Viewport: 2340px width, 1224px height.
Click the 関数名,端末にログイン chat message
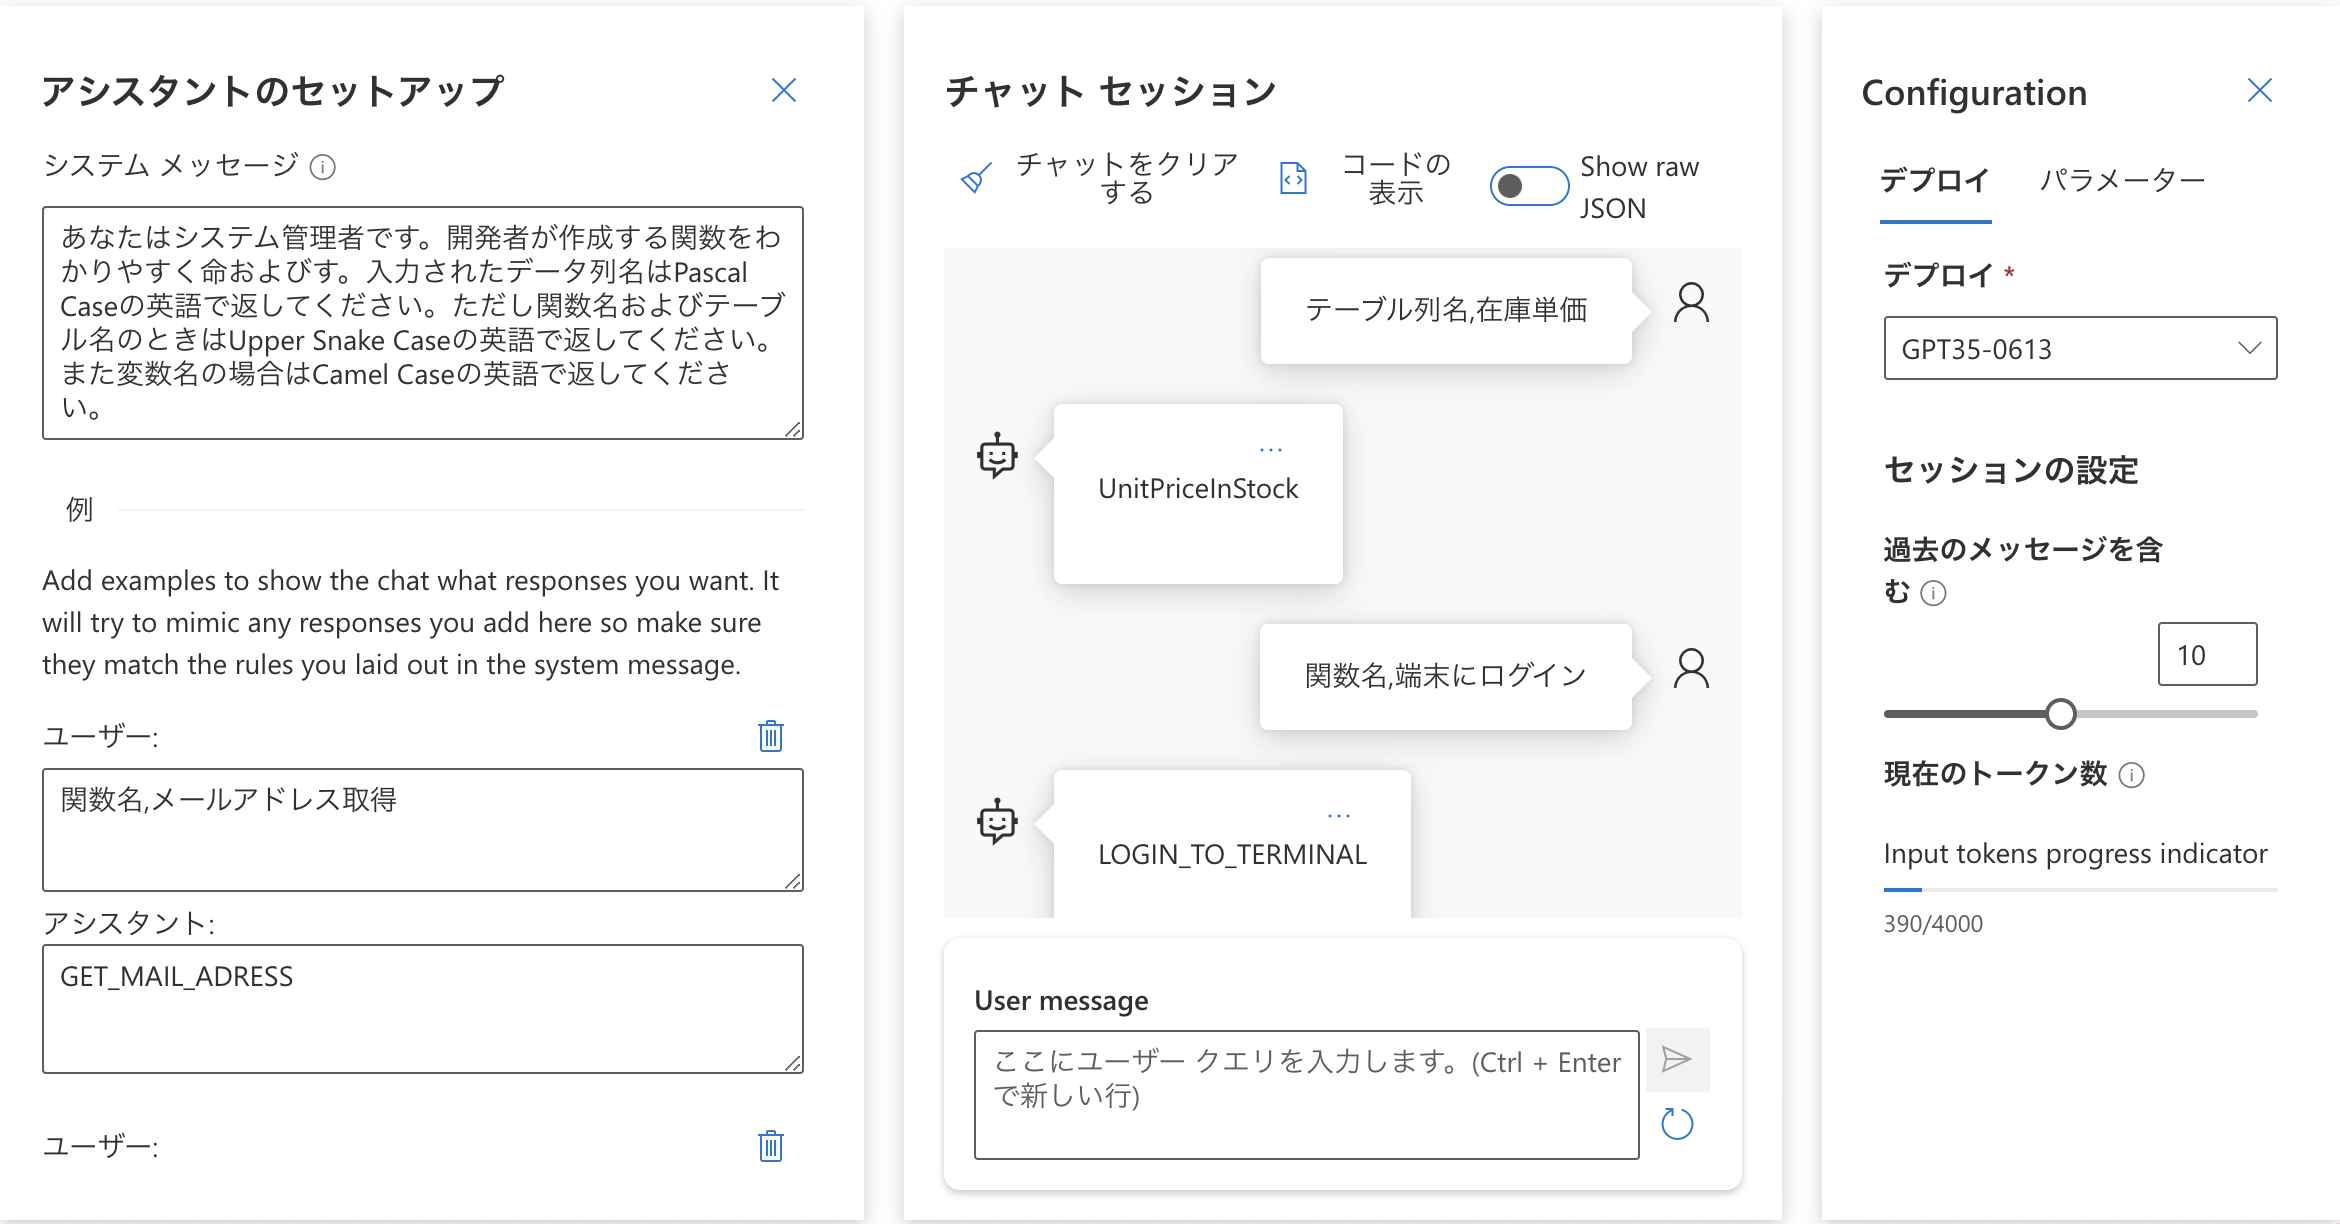1446,677
